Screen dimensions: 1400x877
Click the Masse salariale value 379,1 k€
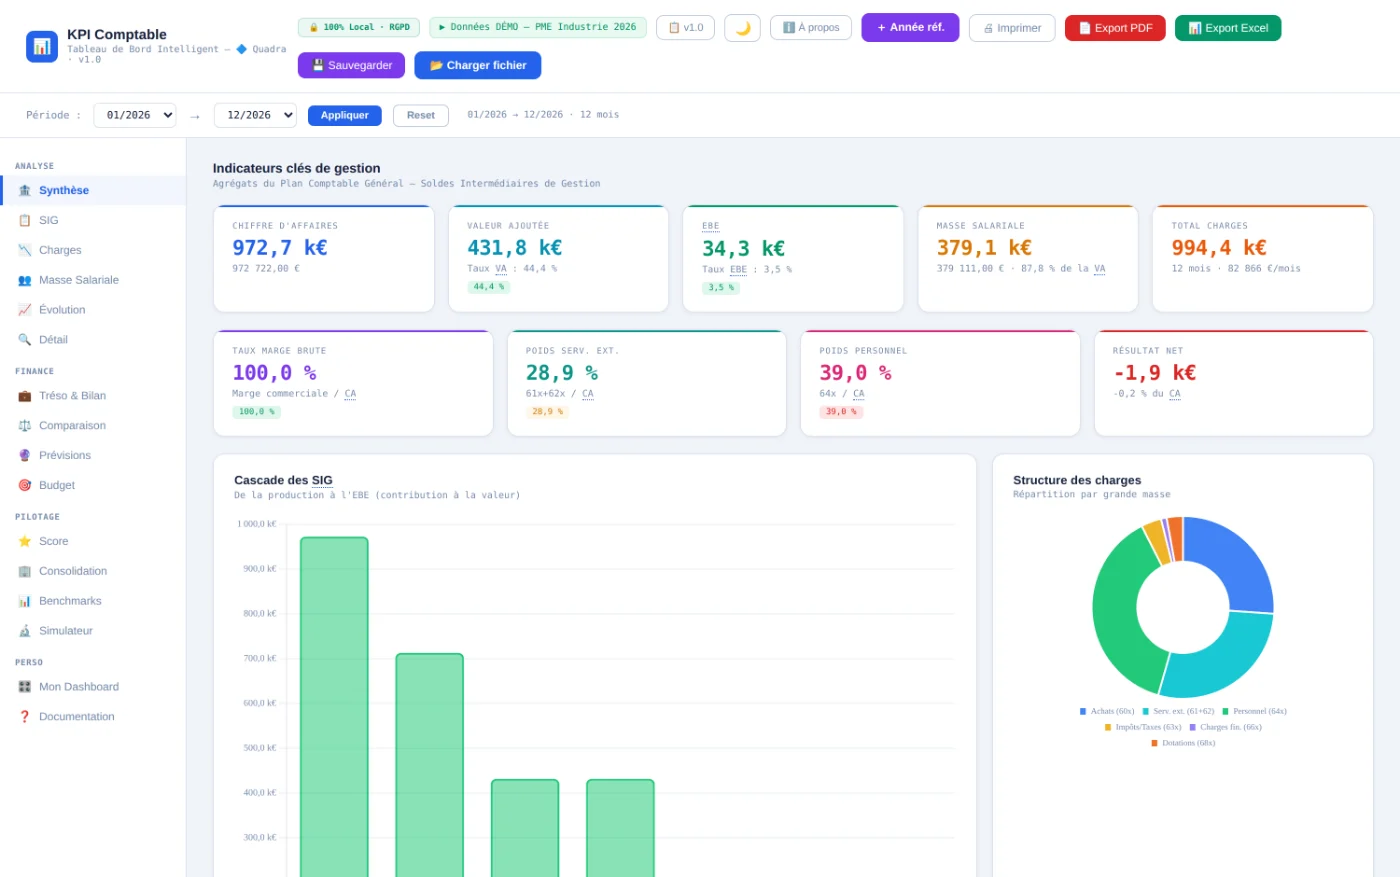[x=984, y=247]
